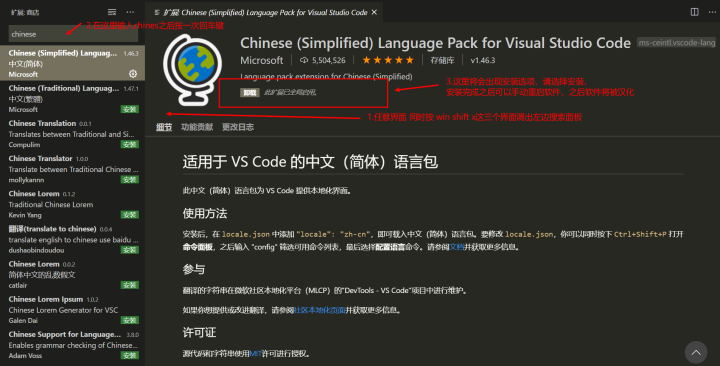Open Chinese Translator 1.0.0 extension entry
The height and width of the screenshot is (366, 720).
coord(72,169)
